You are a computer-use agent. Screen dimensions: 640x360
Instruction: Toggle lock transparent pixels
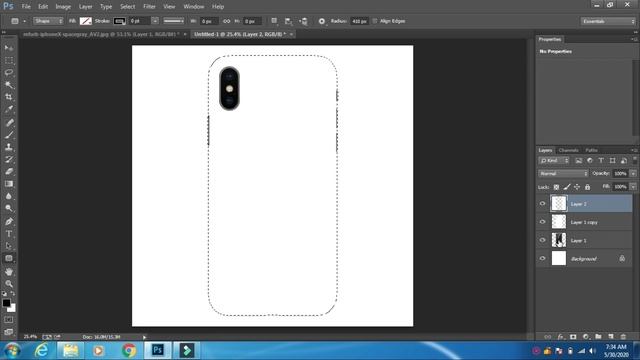(556, 187)
